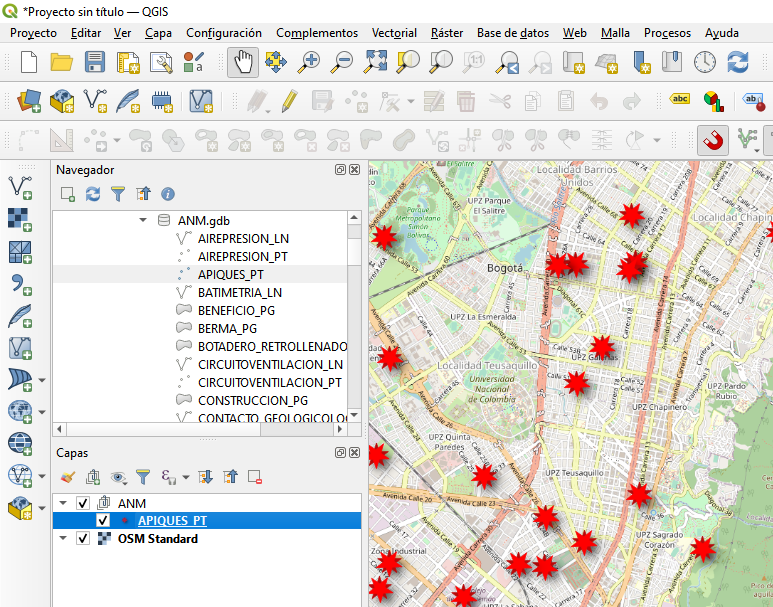773x607 pixels.
Task: Open the Ráster menu
Action: click(447, 33)
